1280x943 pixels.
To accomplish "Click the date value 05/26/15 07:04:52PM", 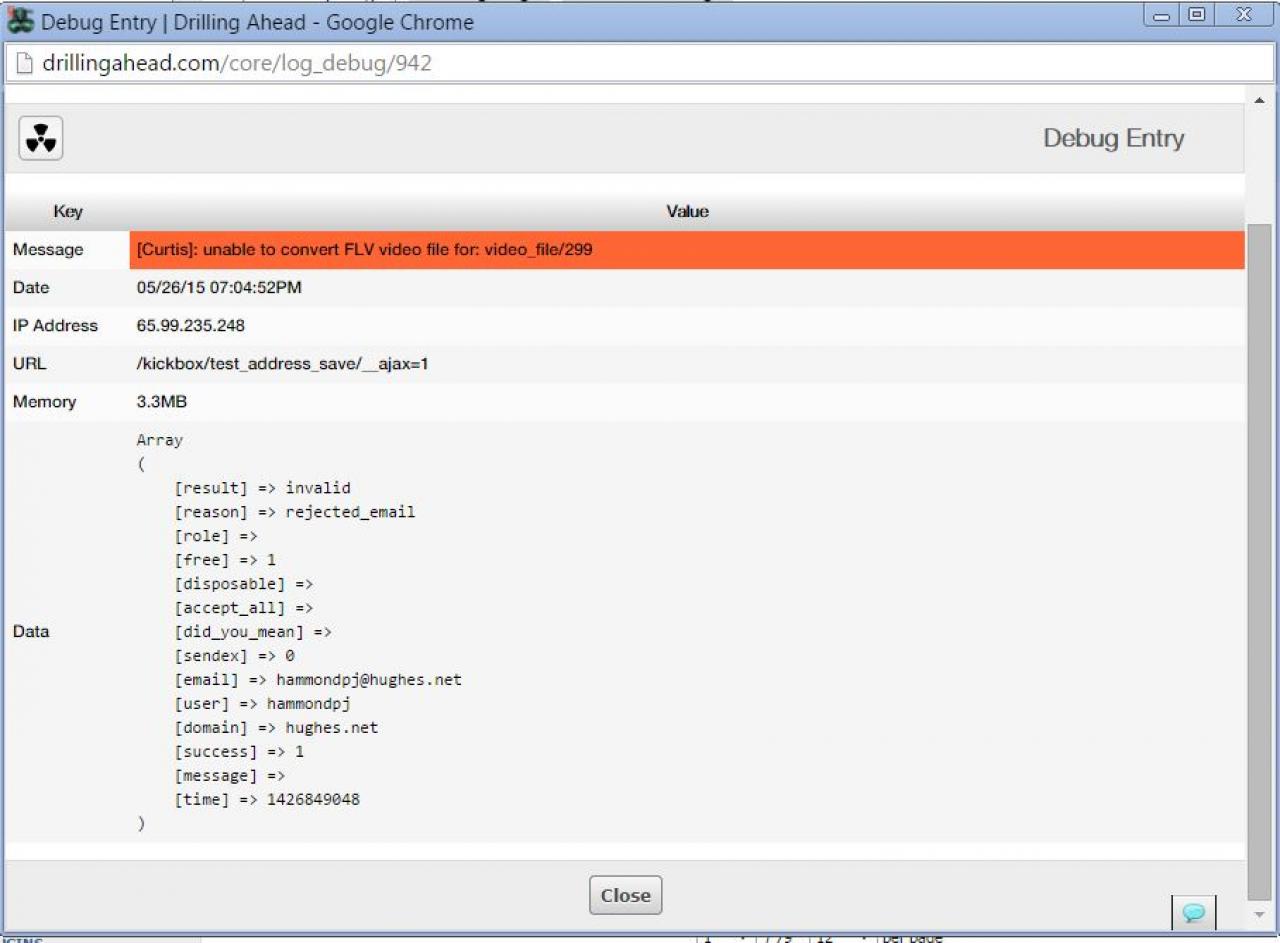I will (x=219, y=288).
